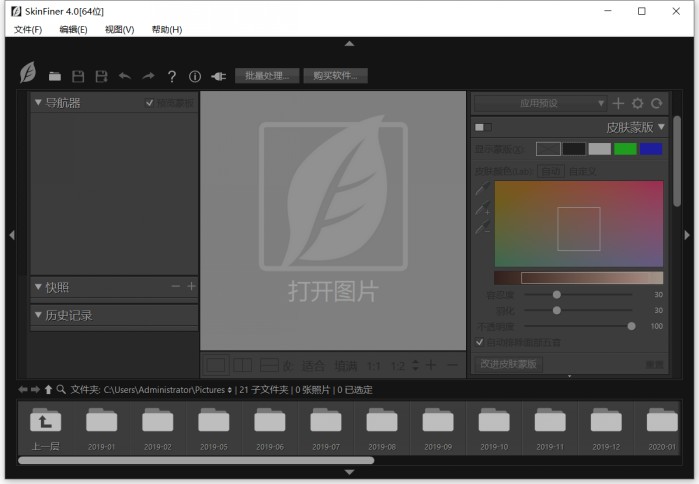Click 填满 fill zoom option
Viewport: 699px width, 484px height.
tap(346, 366)
